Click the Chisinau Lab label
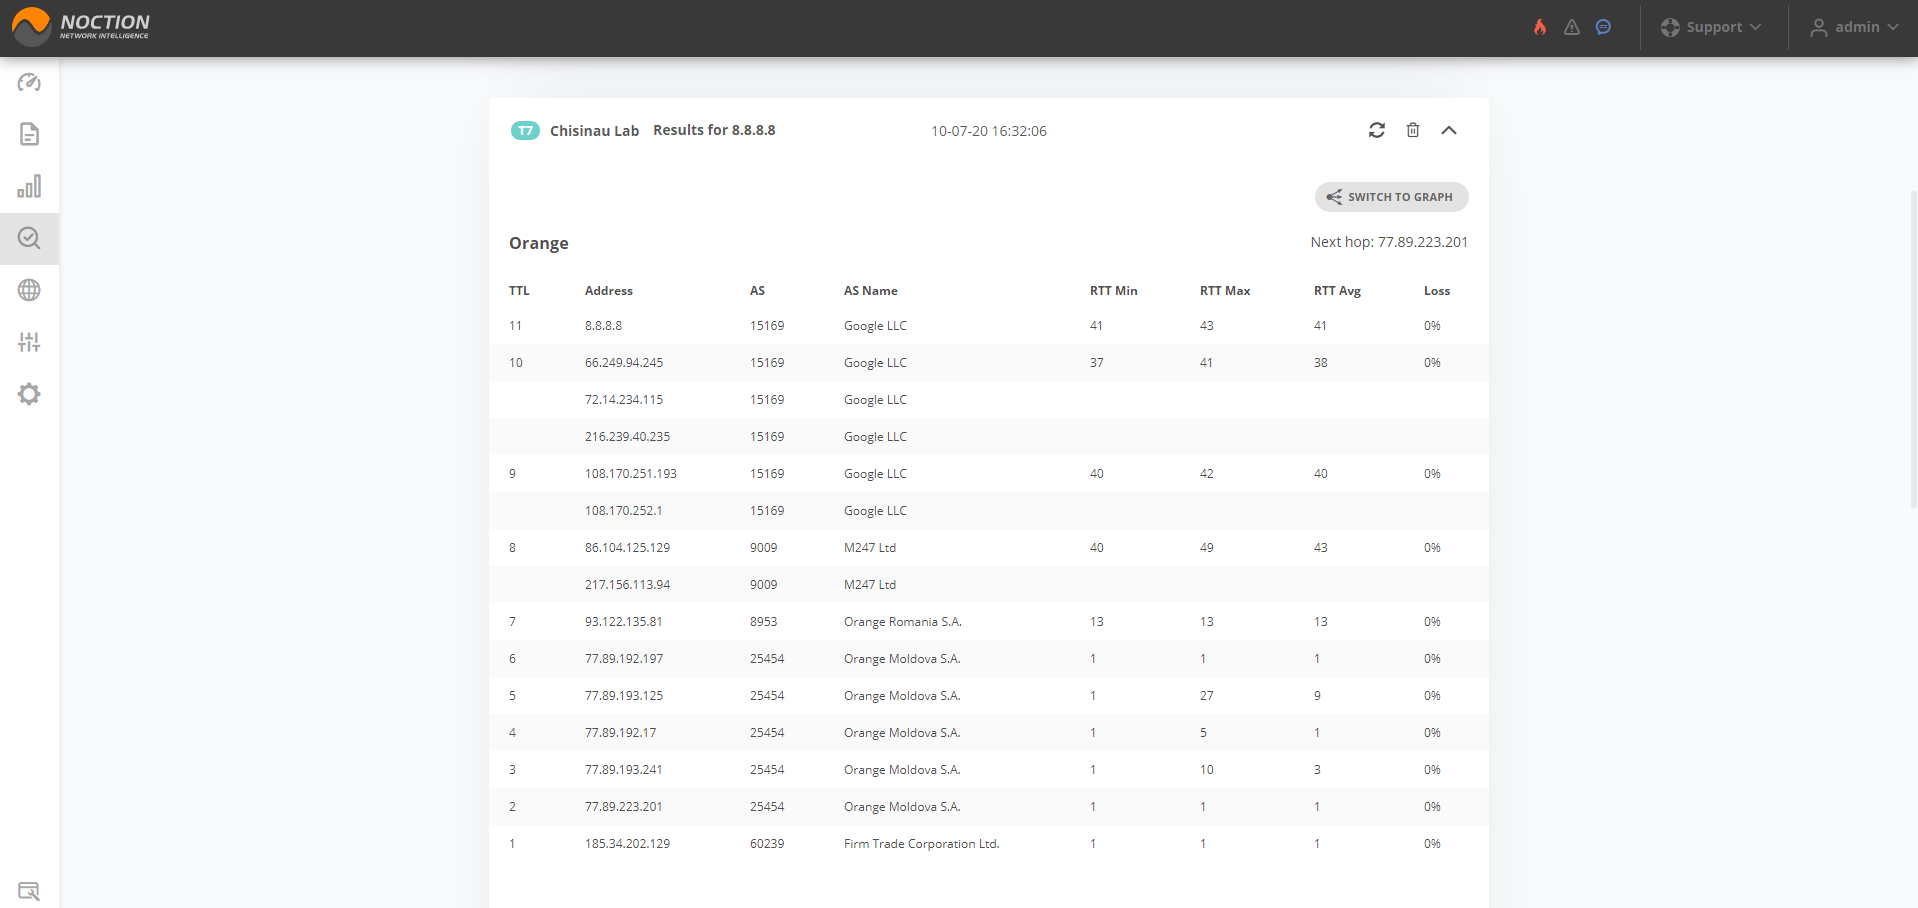1918x908 pixels. 594,131
